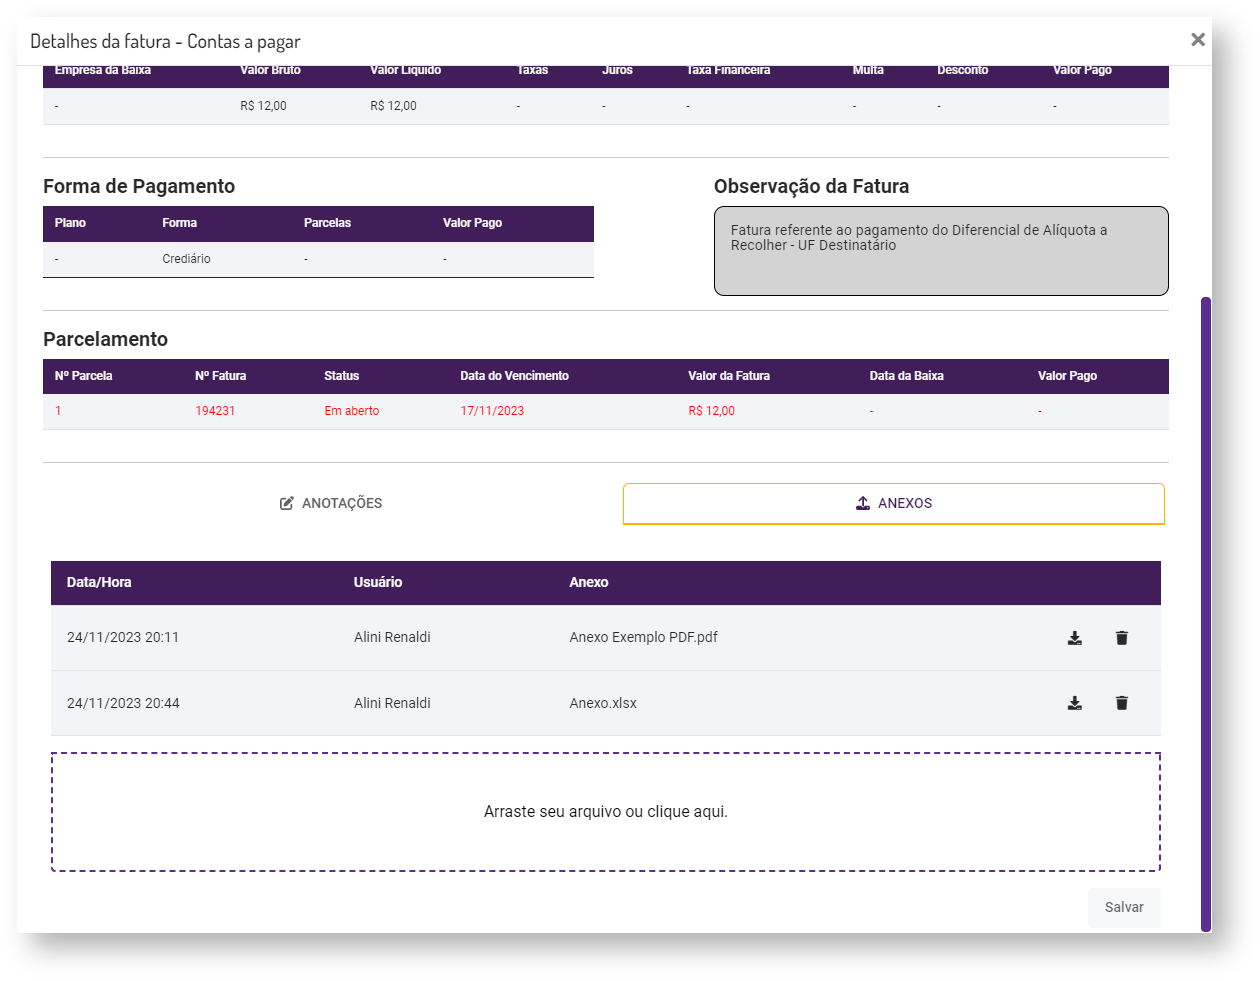The width and height of the screenshot is (1260, 981).
Task: Delete the Anexo.xlsx attachment
Action: [1122, 703]
